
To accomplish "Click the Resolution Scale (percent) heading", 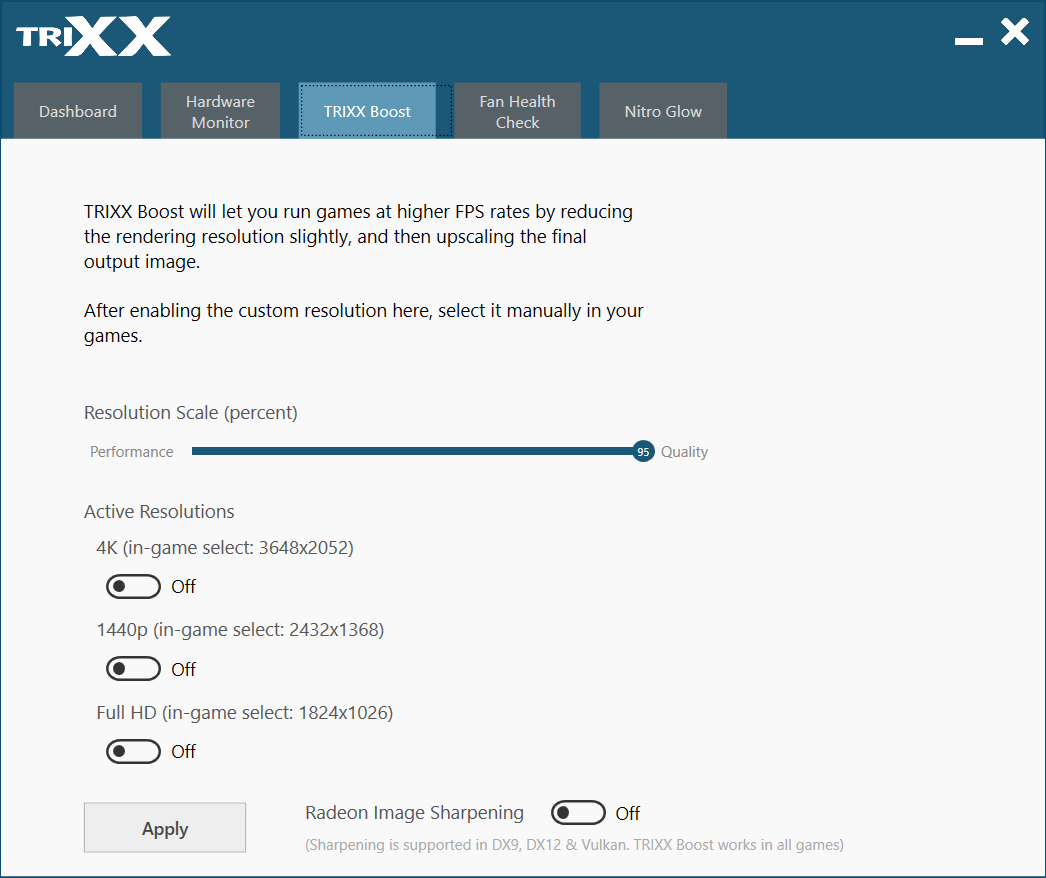I will pos(191,413).
